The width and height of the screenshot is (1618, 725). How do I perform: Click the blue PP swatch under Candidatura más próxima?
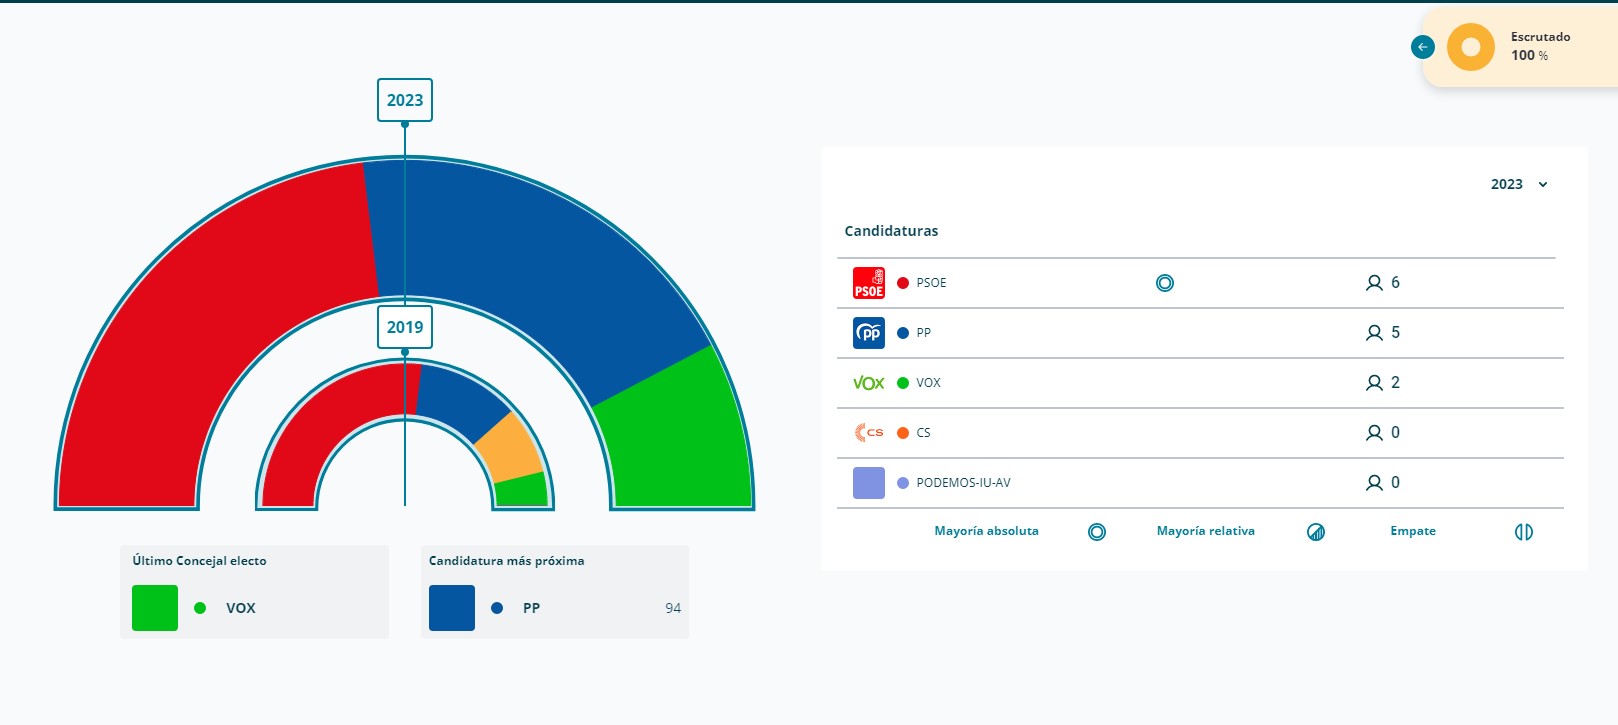[x=452, y=608]
